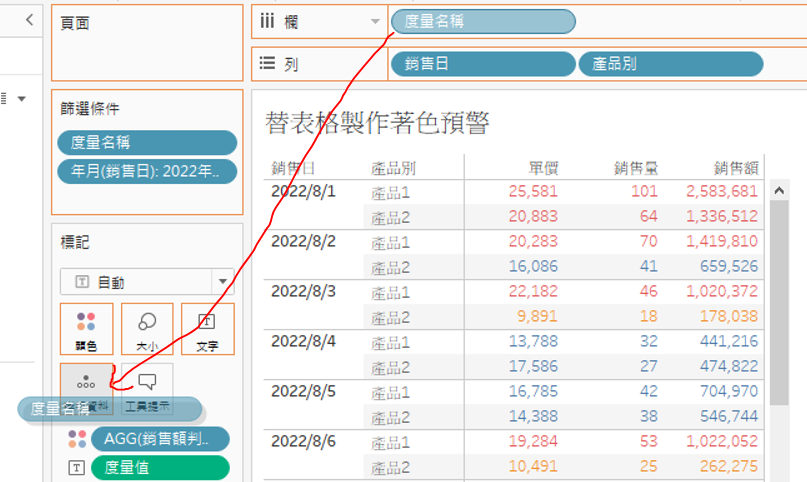Screen dimensions: 807x482
Task: Select the date row 2022/8/4
Action: click(303, 341)
